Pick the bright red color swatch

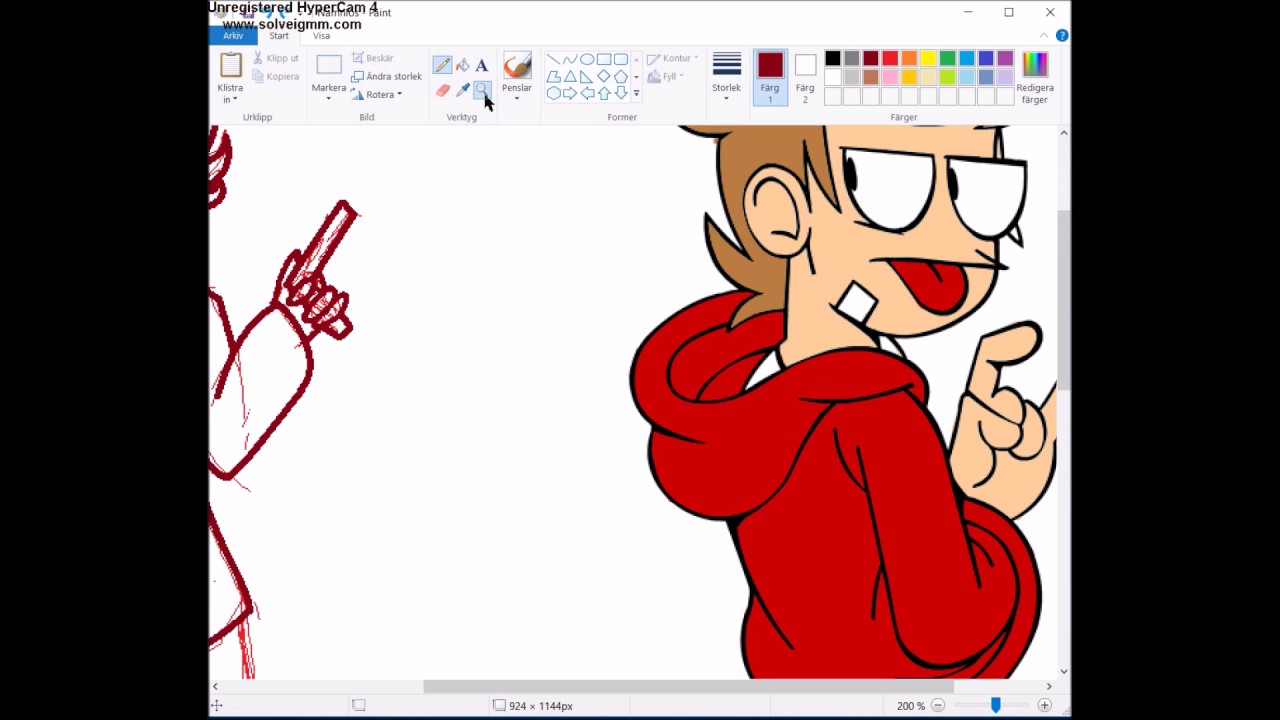click(890, 58)
